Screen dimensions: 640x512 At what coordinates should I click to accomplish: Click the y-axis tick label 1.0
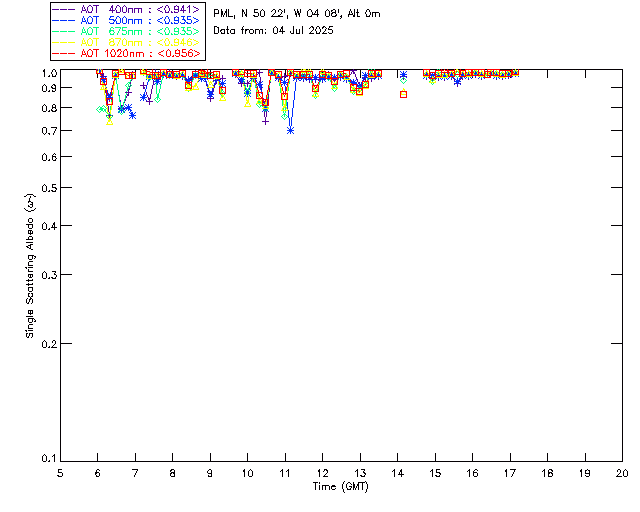point(46,73)
